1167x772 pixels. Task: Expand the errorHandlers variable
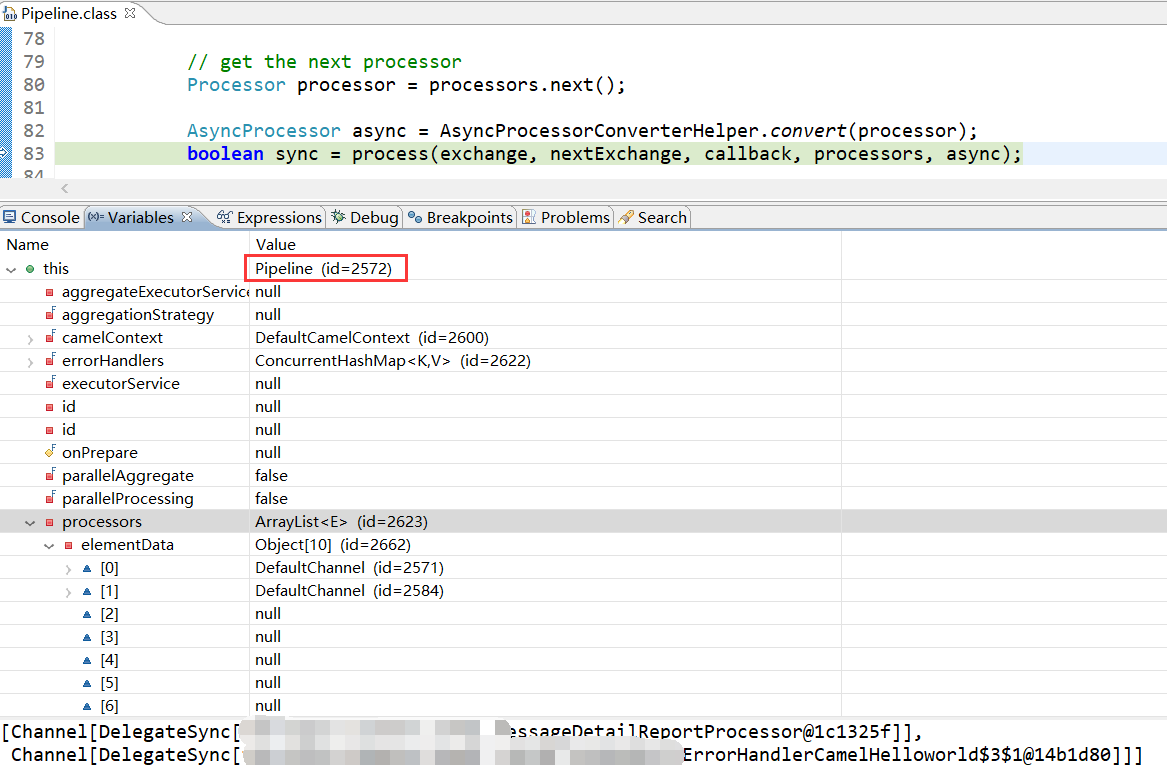pos(30,362)
